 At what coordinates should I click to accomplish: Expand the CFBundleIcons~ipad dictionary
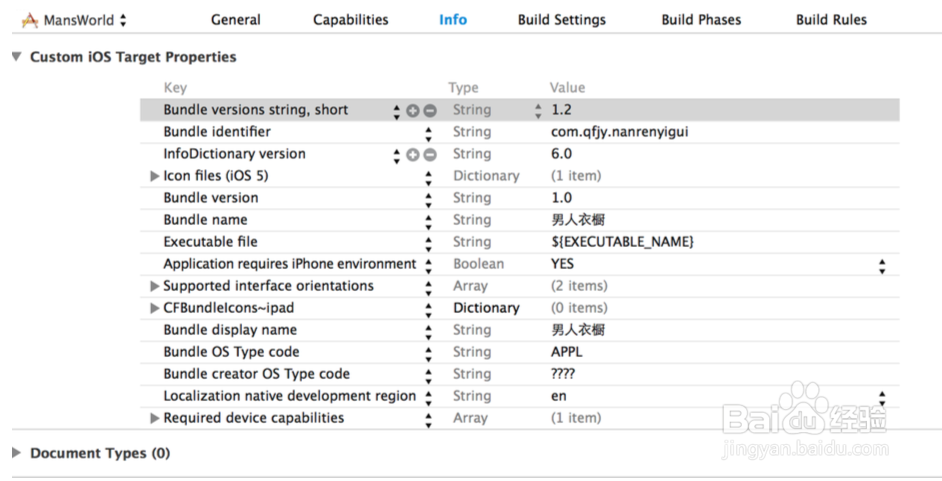[155, 309]
